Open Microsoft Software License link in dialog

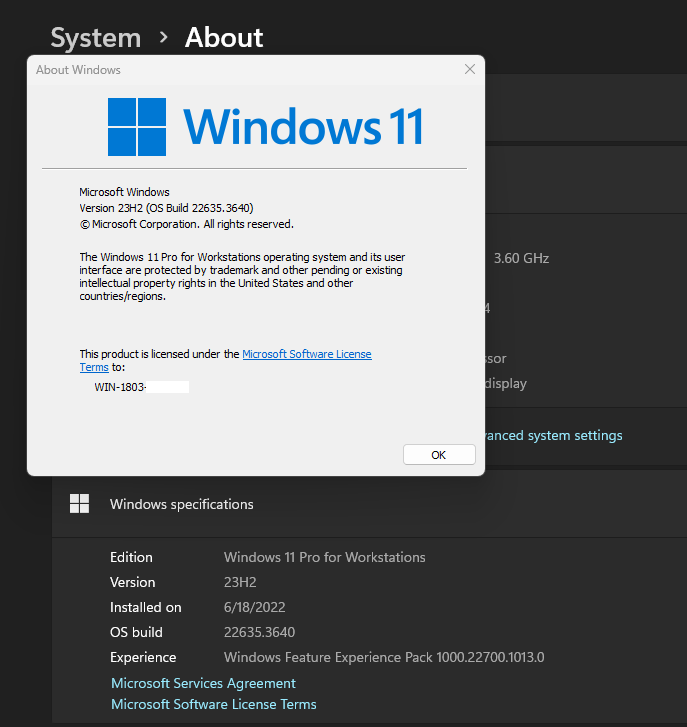[x=306, y=354]
